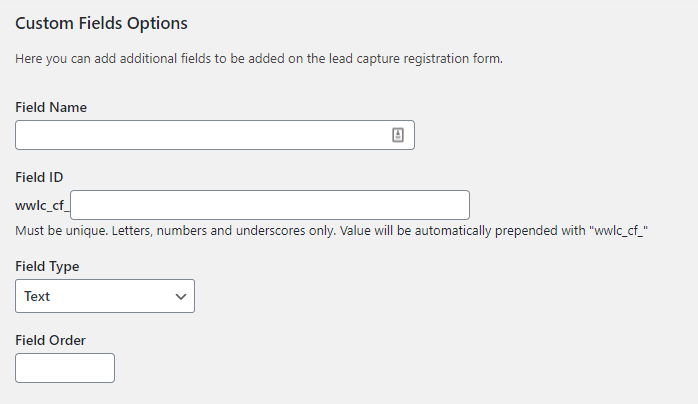
Task: Select the "Text" value in Field Type
Action: (x=37, y=296)
